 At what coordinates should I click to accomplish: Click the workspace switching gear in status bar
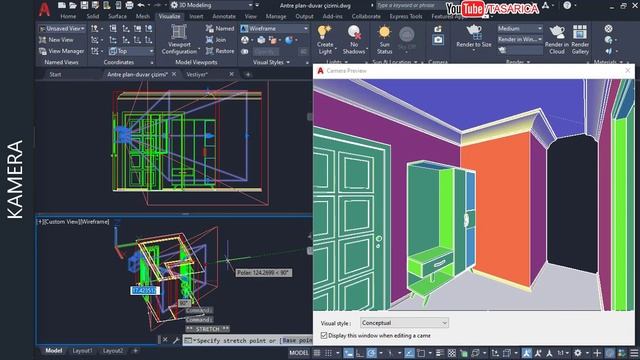(x=578, y=353)
